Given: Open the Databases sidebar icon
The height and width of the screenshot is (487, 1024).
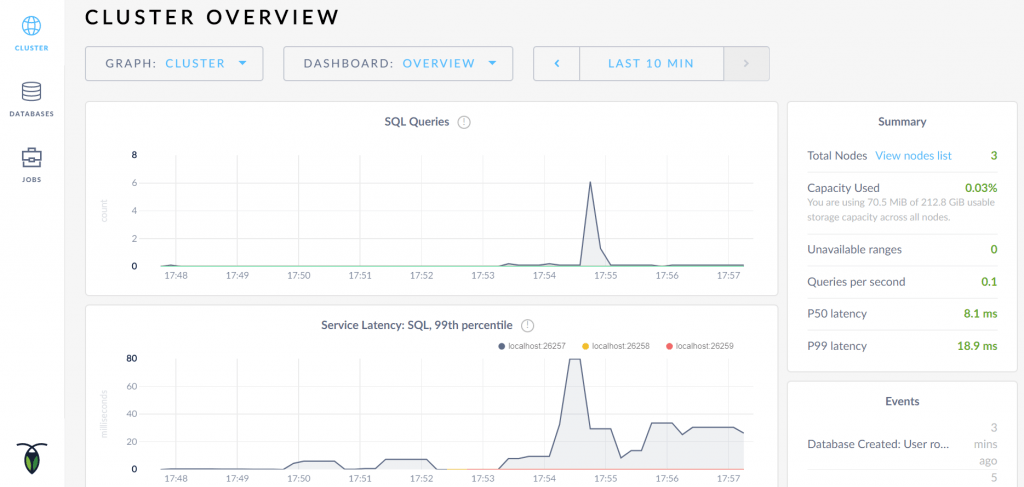Looking at the screenshot, I should coord(32,92).
